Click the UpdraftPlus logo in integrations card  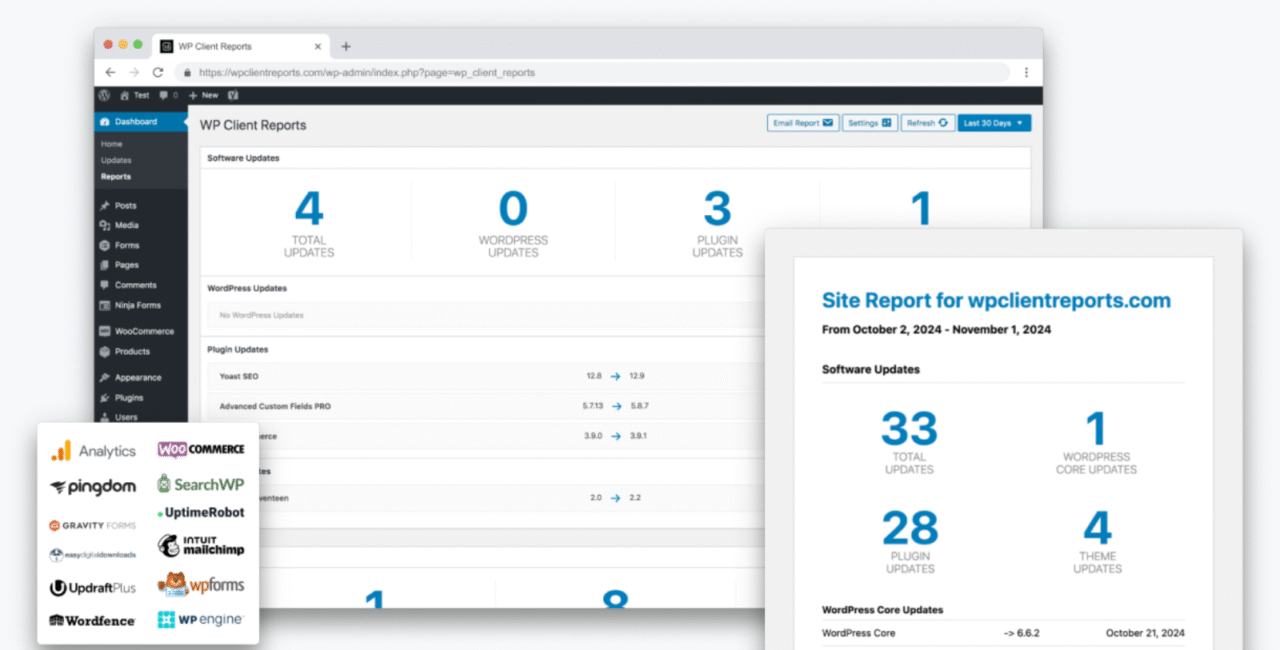92,588
